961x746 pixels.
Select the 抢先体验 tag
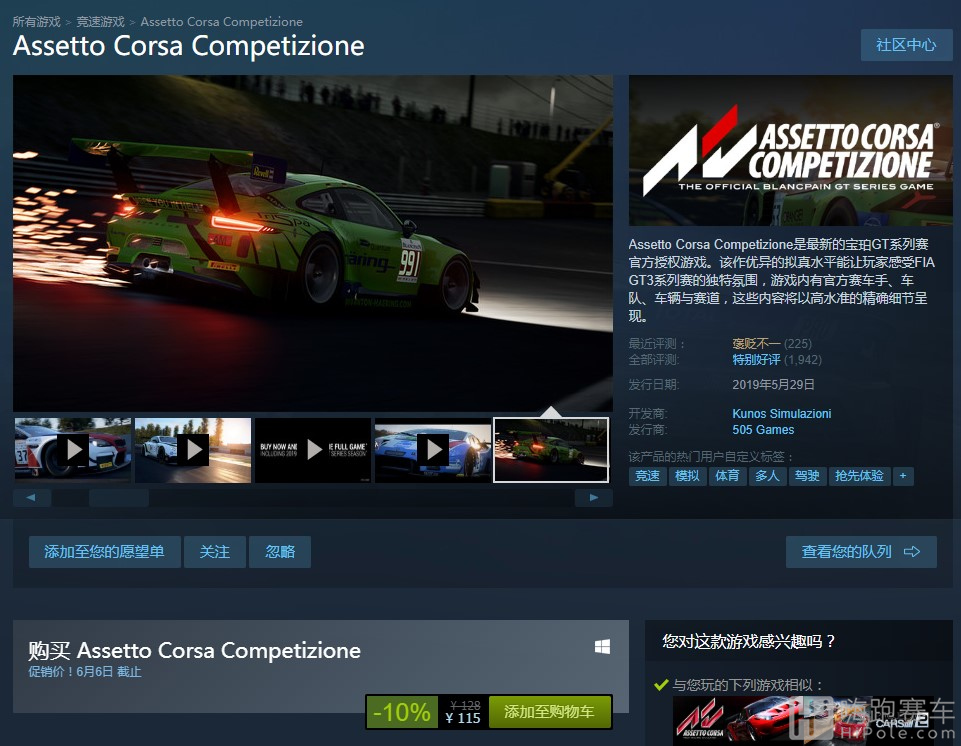pos(859,476)
